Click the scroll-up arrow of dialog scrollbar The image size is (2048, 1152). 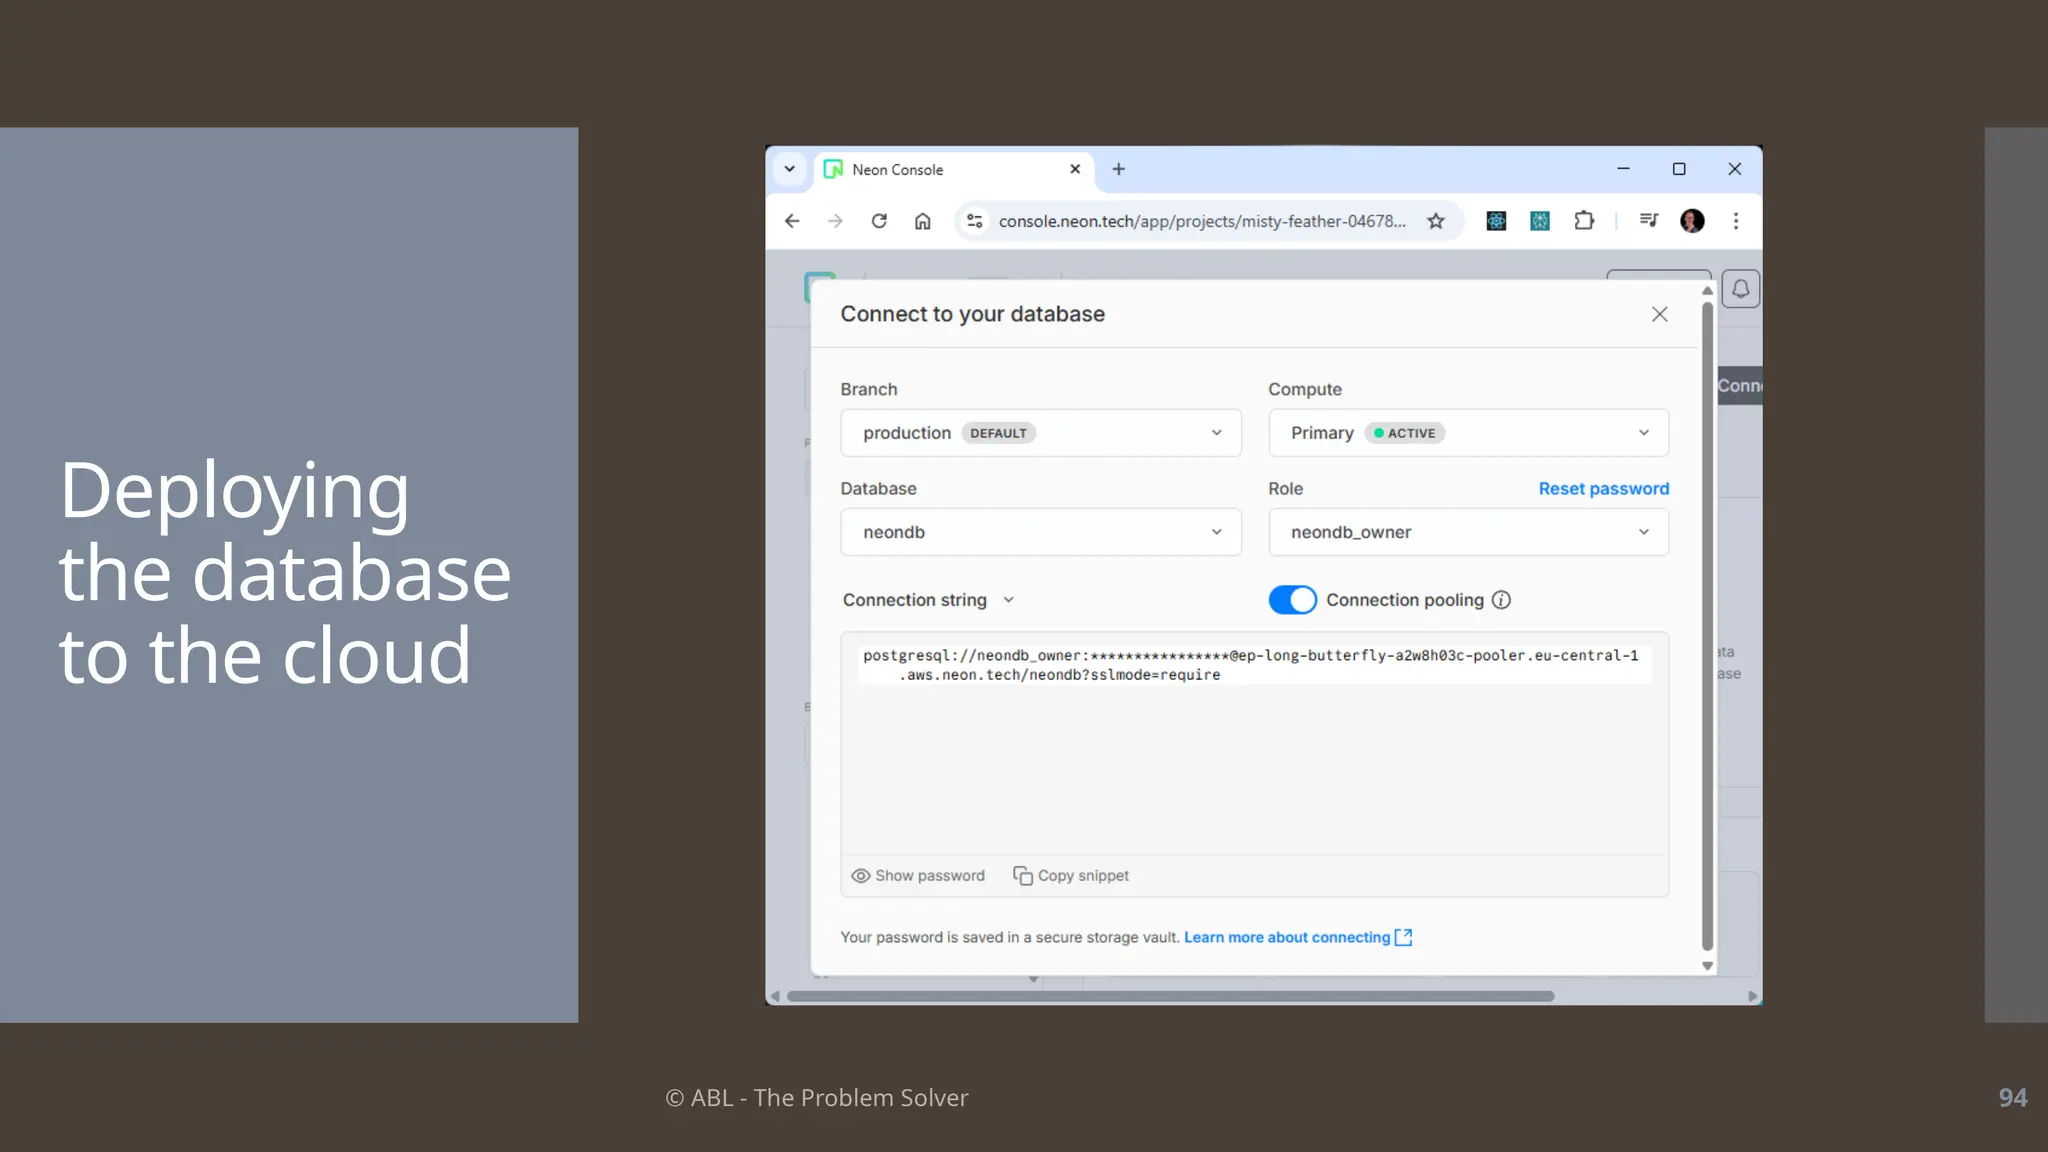(1707, 291)
